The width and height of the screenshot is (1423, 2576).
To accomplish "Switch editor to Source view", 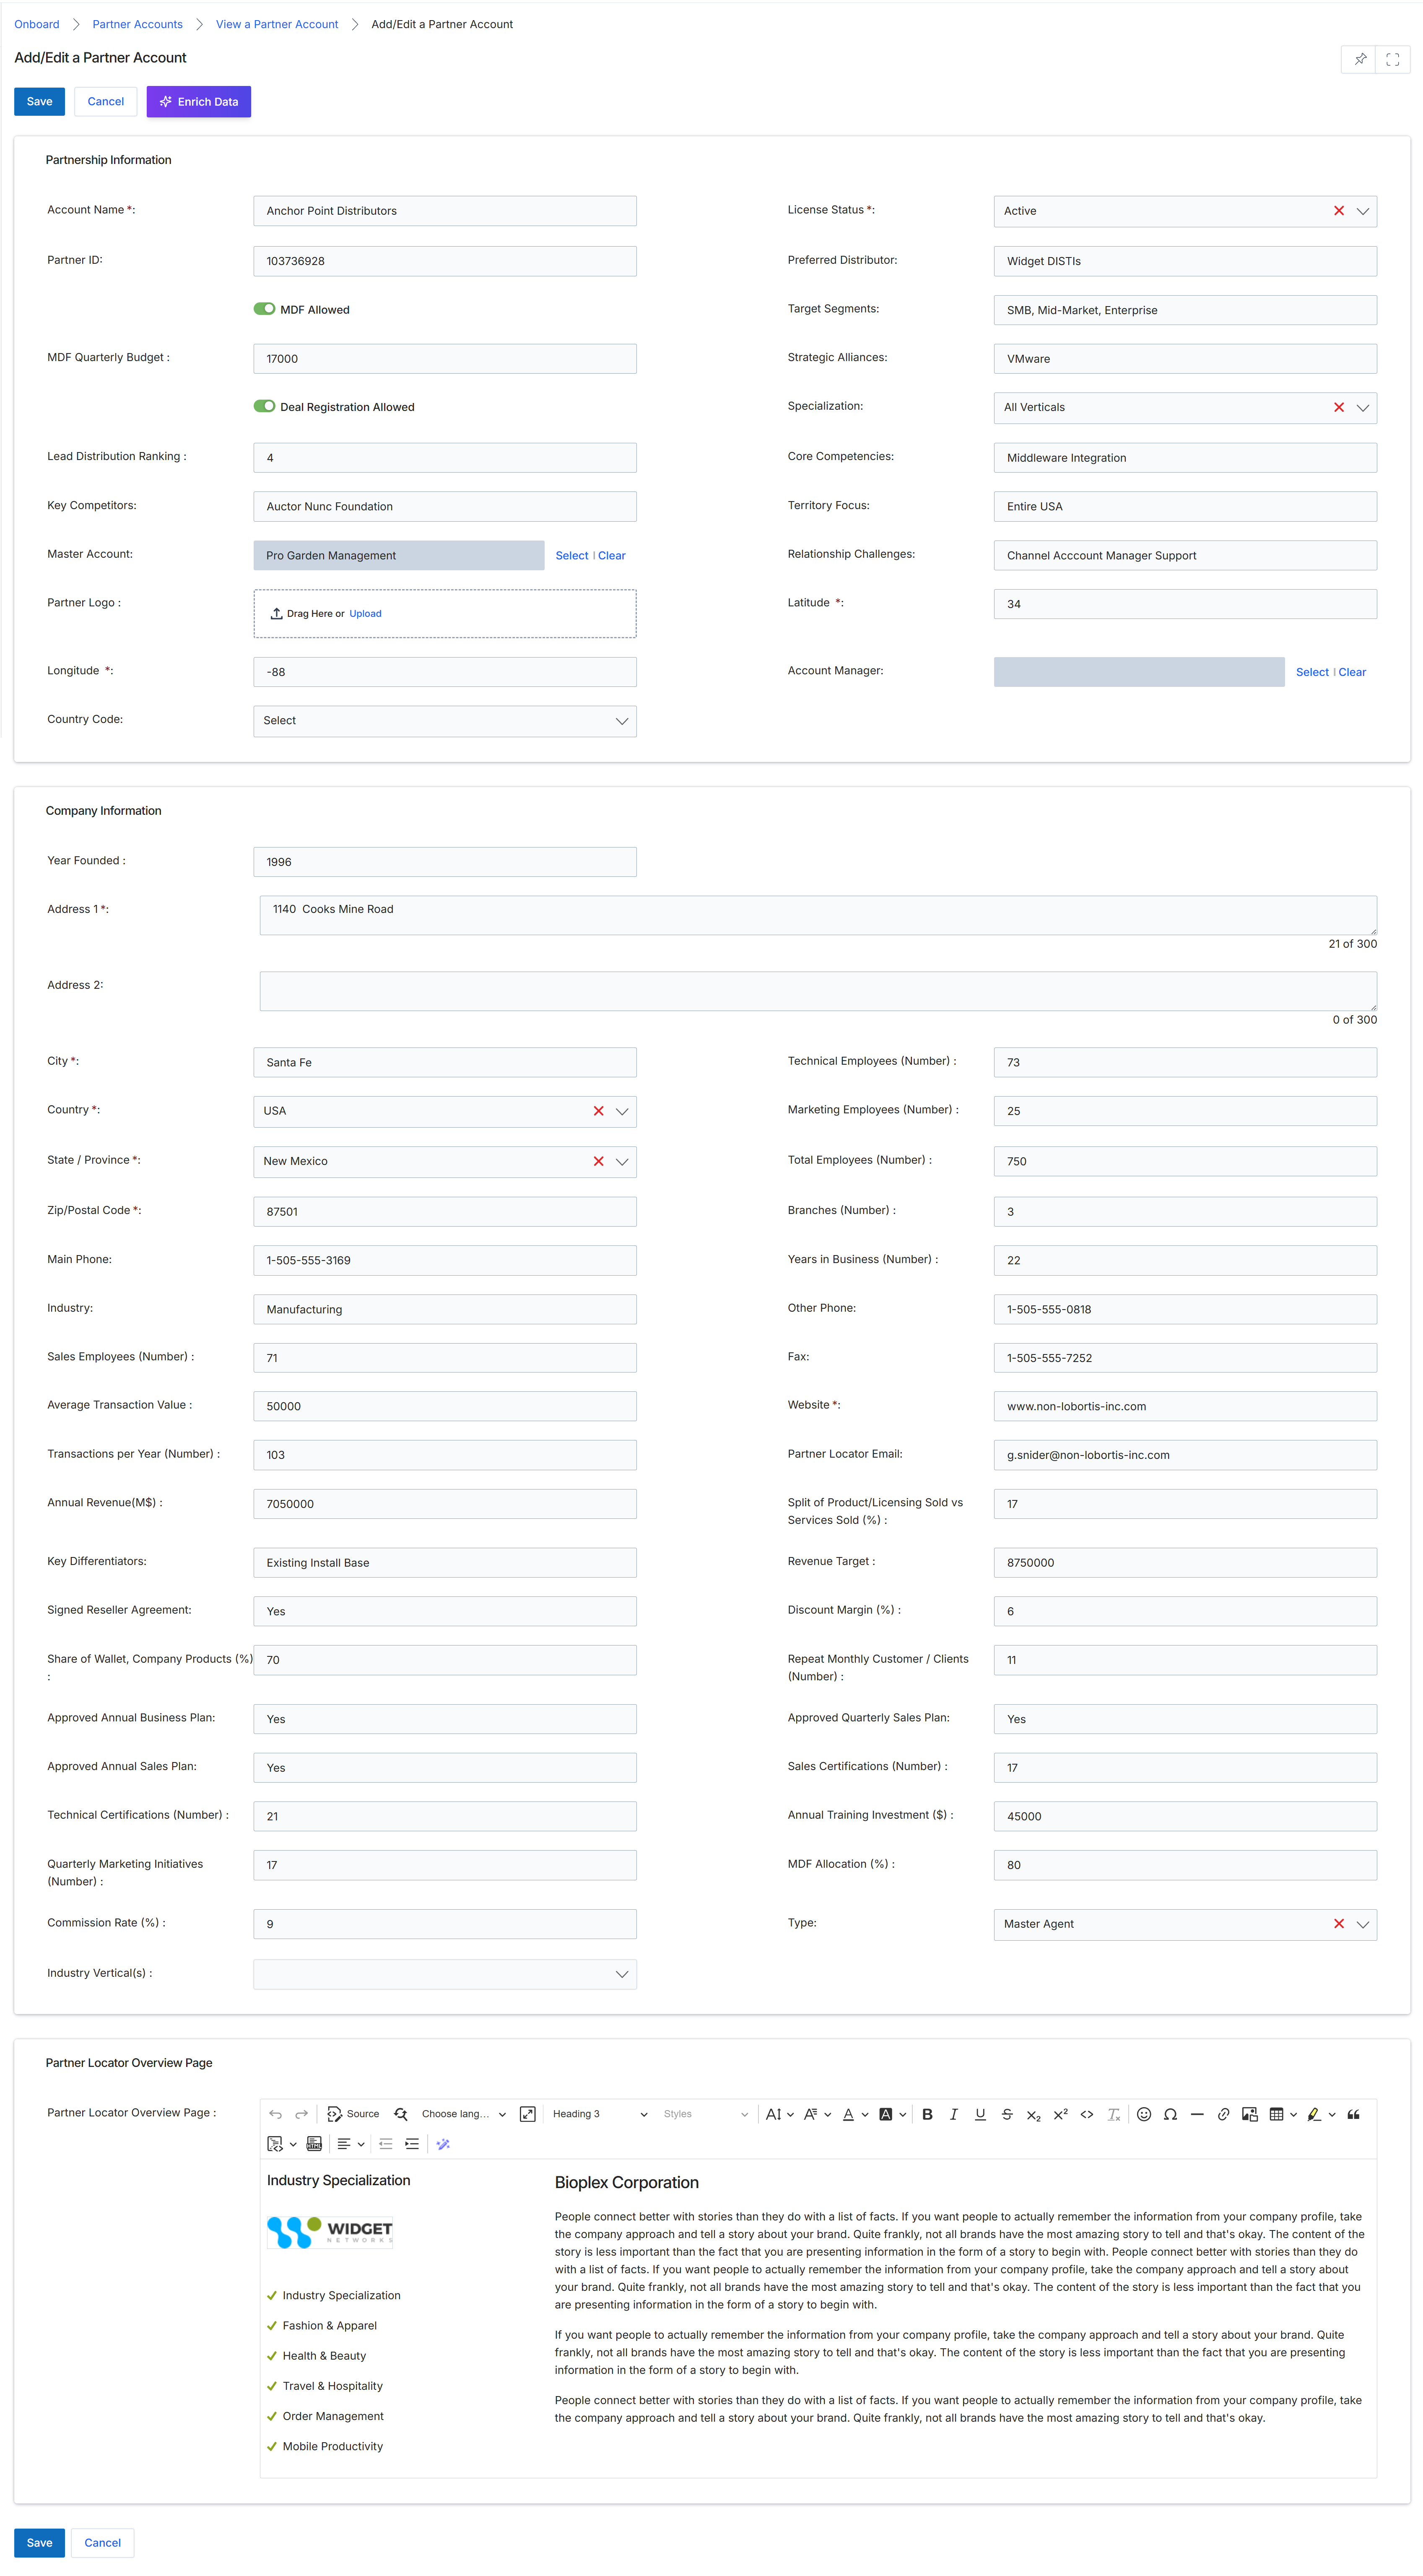I will (353, 2114).
